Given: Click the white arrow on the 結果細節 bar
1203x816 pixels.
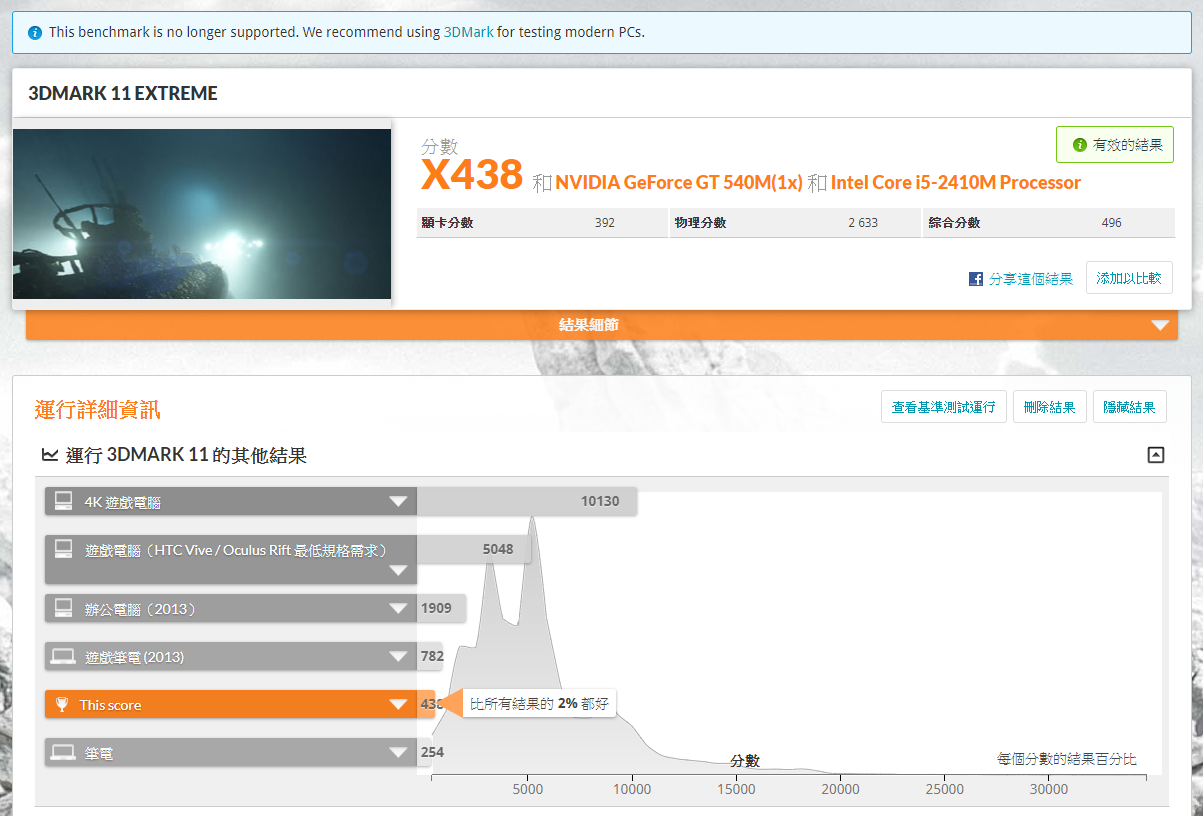Looking at the screenshot, I should coord(1160,325).
